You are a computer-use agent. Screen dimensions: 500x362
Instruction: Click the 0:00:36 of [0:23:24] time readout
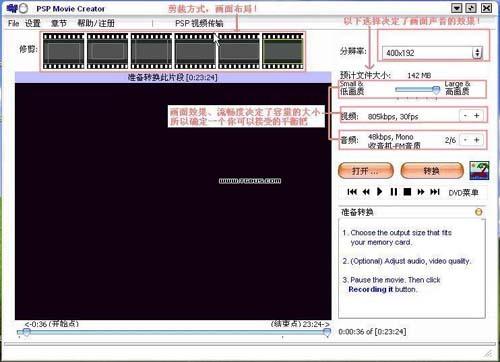[372, 332]
